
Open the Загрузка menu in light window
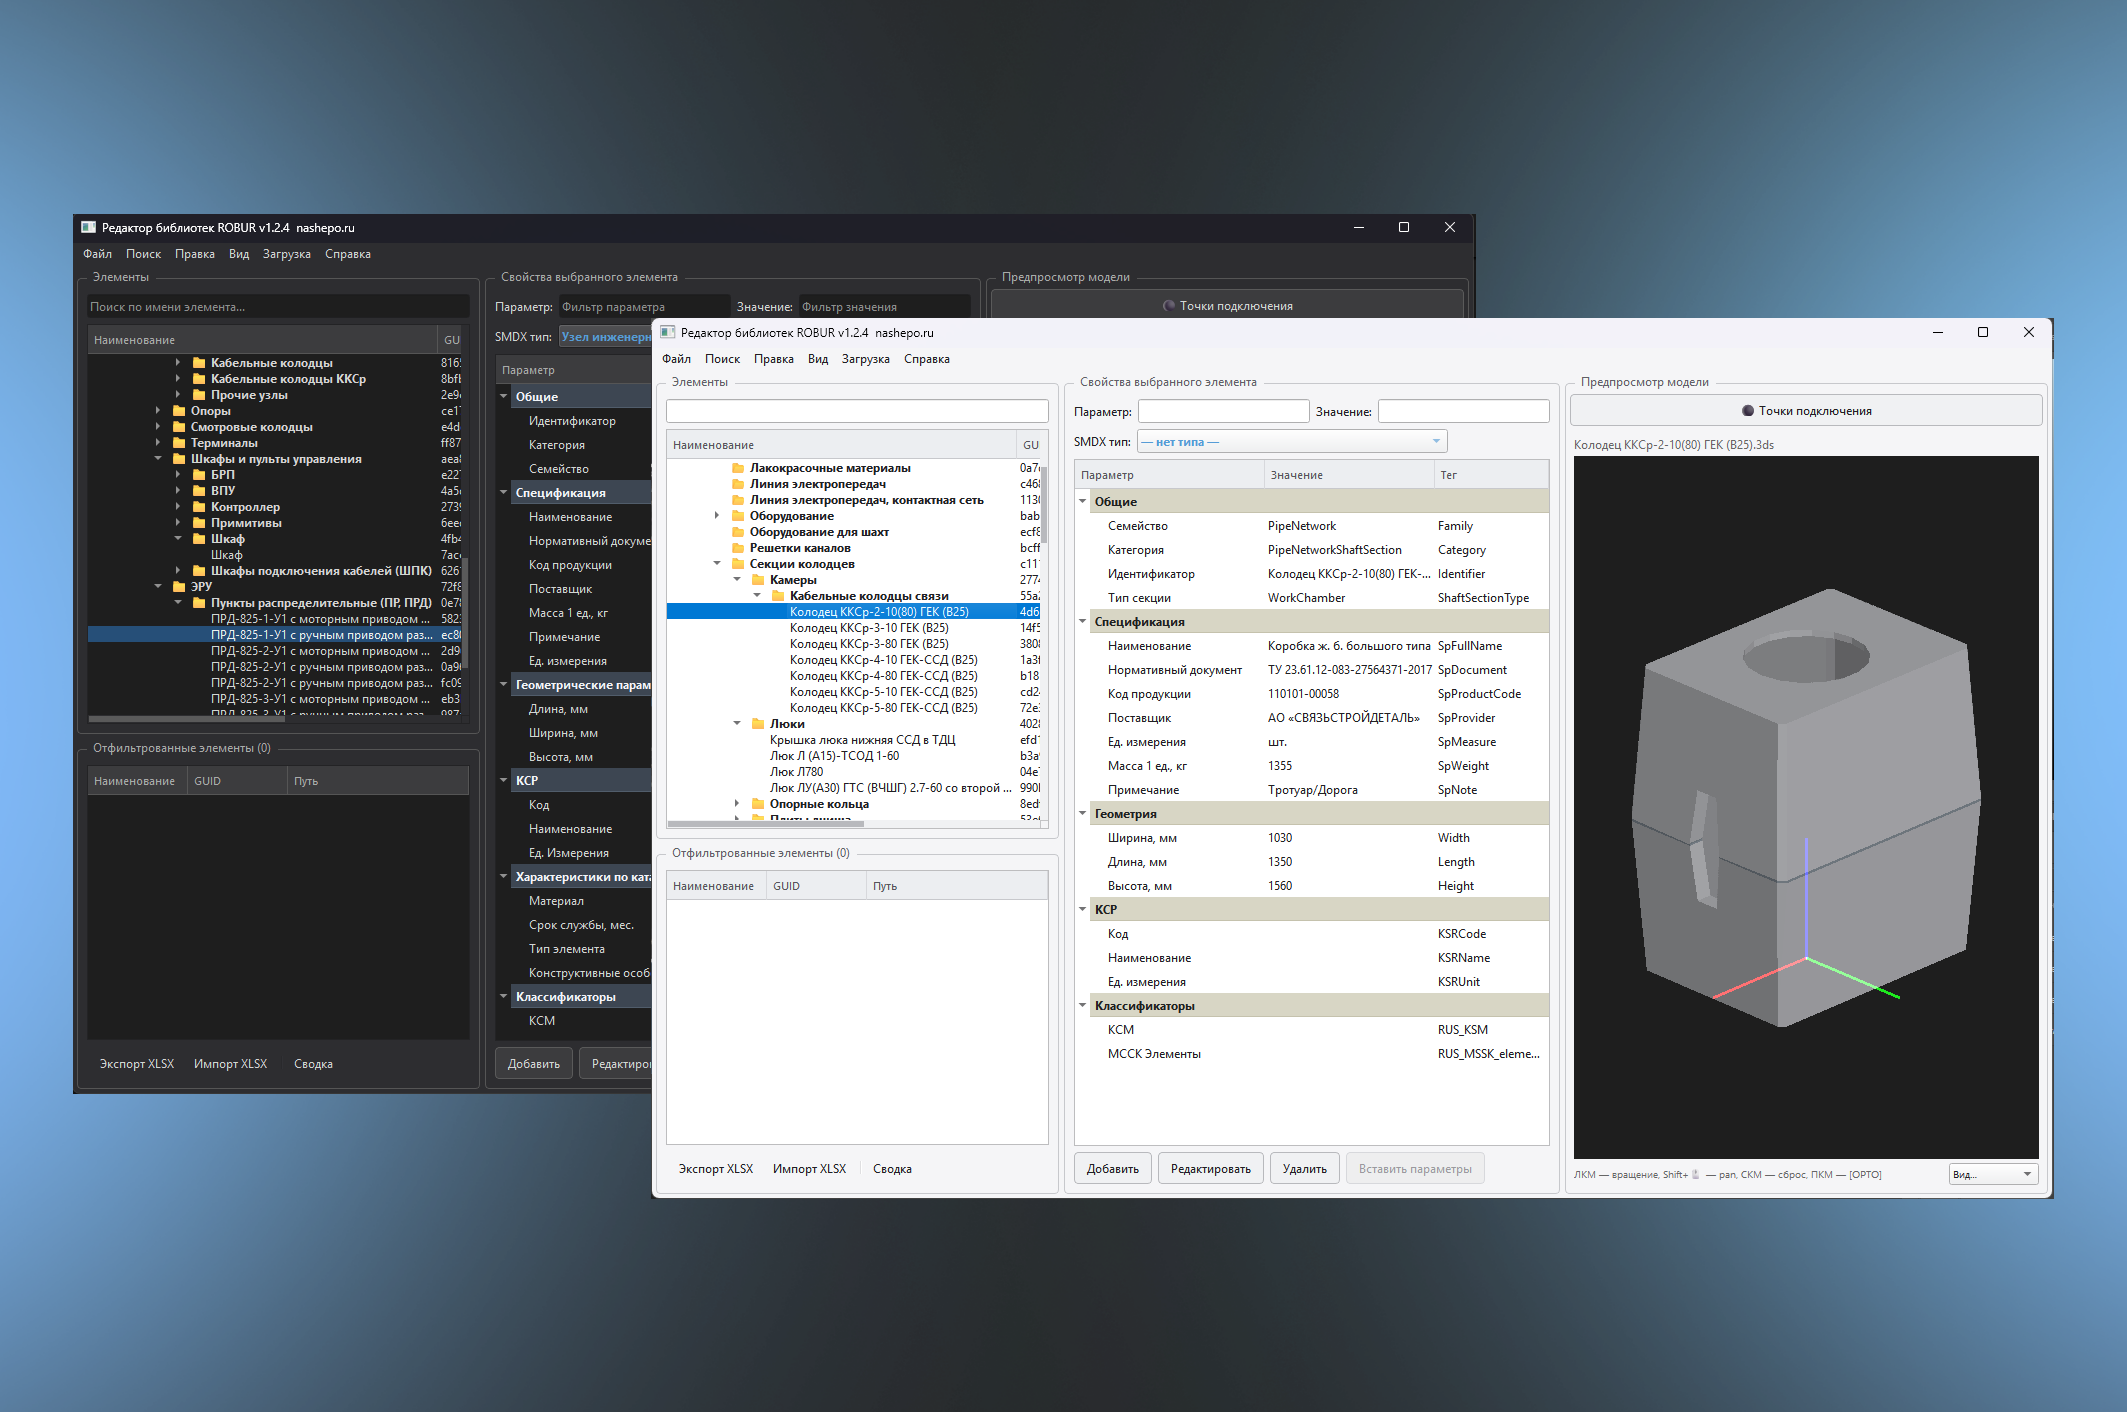click(x=865, y=359)
